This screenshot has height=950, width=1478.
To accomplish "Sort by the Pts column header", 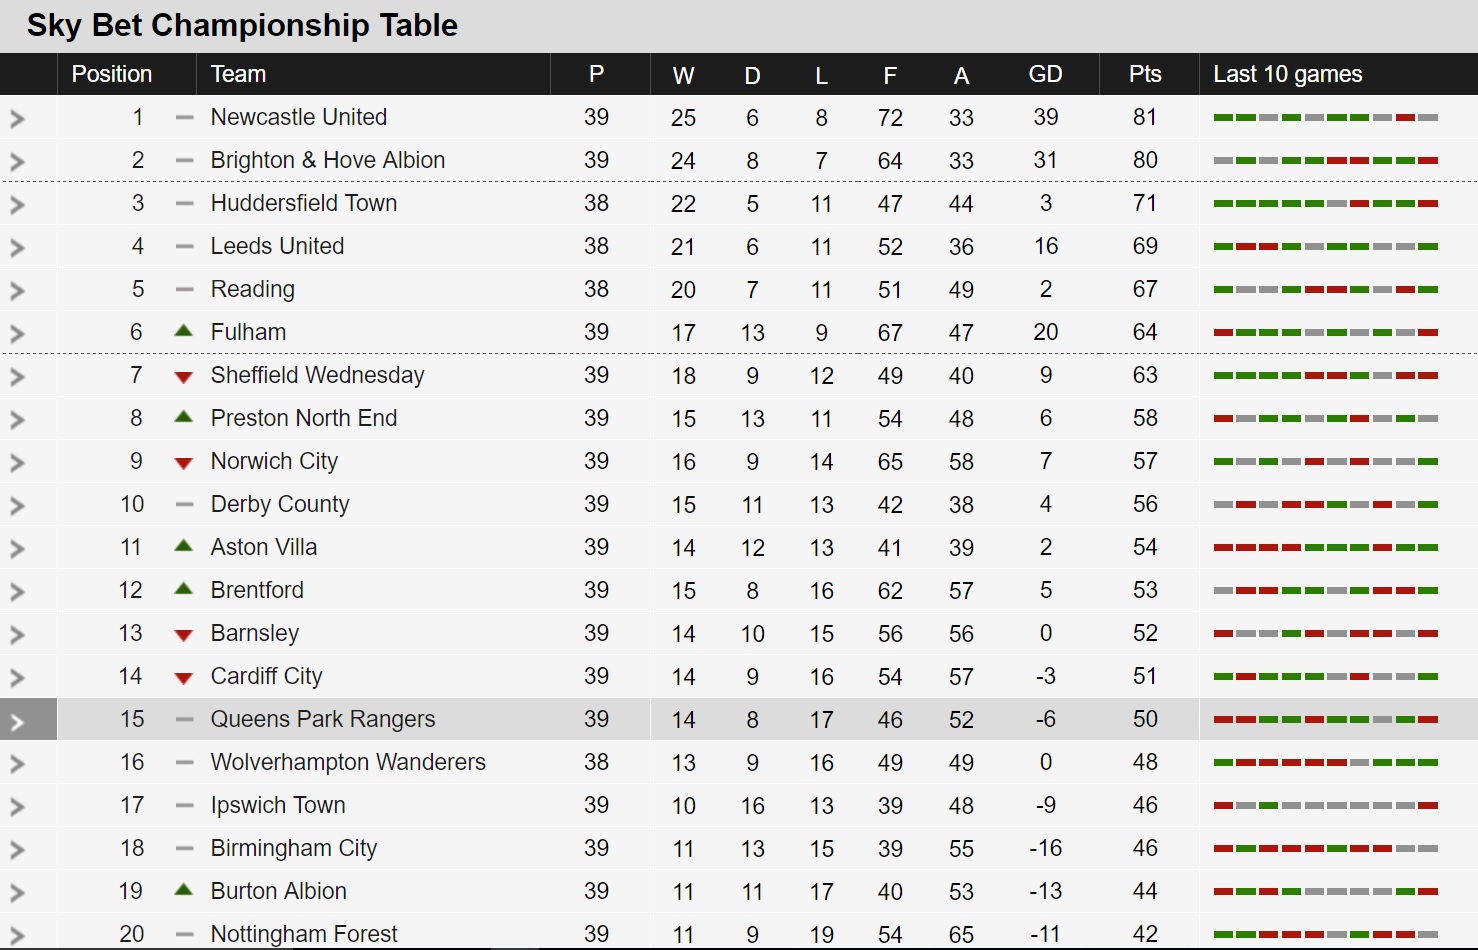I will [x=1145, y=74].
